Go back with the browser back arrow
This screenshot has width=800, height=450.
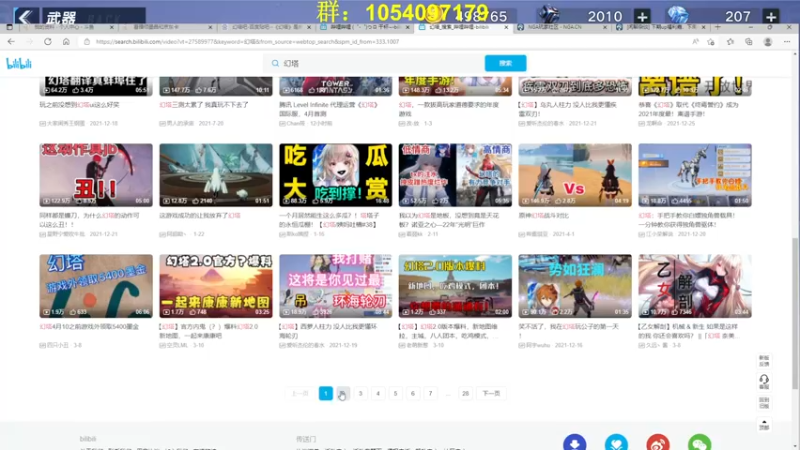11,42
